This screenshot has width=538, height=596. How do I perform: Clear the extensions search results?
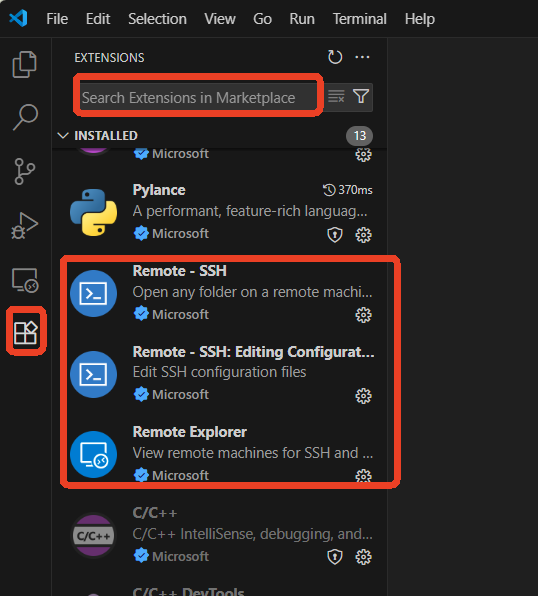pyautogui.click(x=336, y=97)
